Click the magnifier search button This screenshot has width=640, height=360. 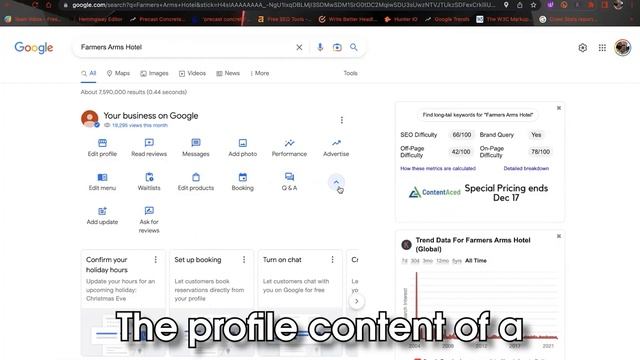(353, 47)
